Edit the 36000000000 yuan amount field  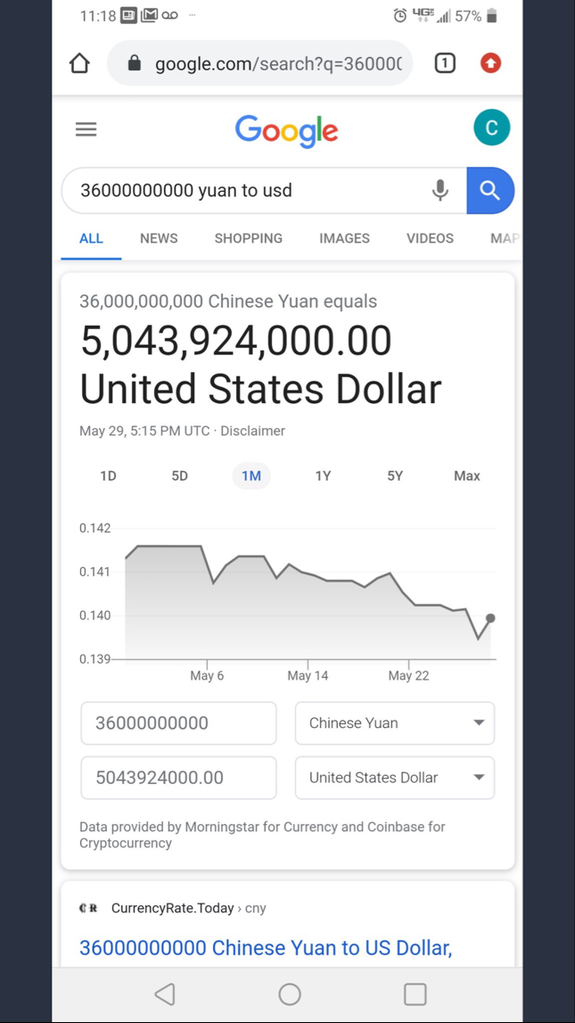(x=179, y=723)
